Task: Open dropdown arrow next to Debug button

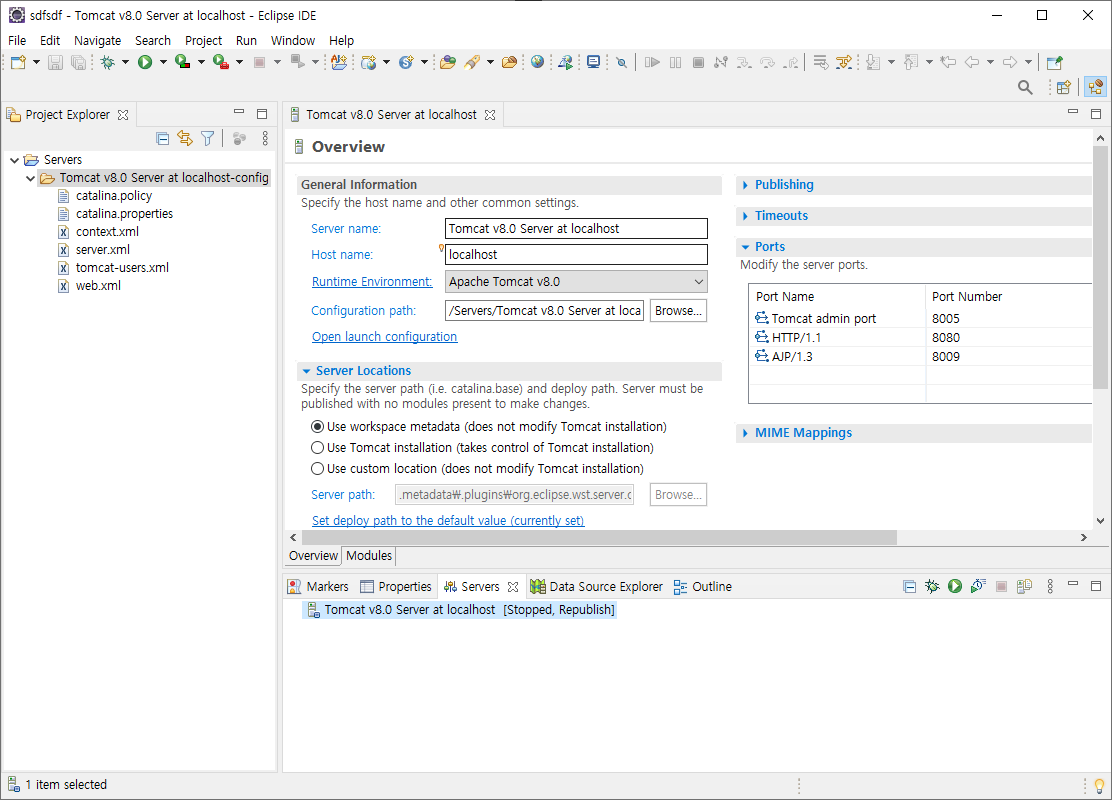Action: pos(126,62)
